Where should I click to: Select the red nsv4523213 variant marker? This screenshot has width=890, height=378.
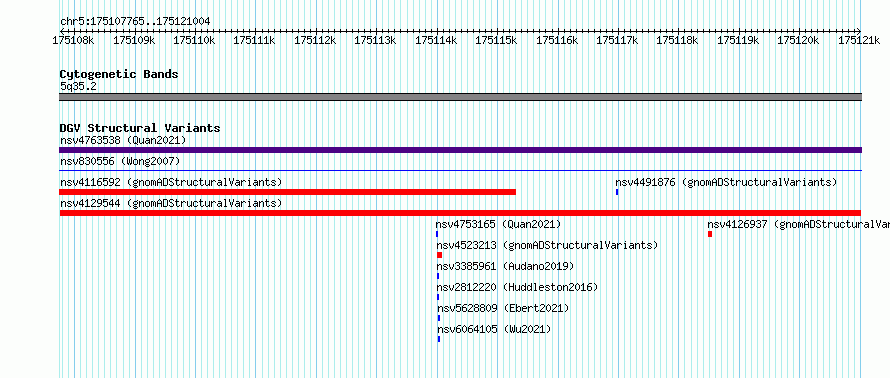pyautogui.click(x=439, y=255)
